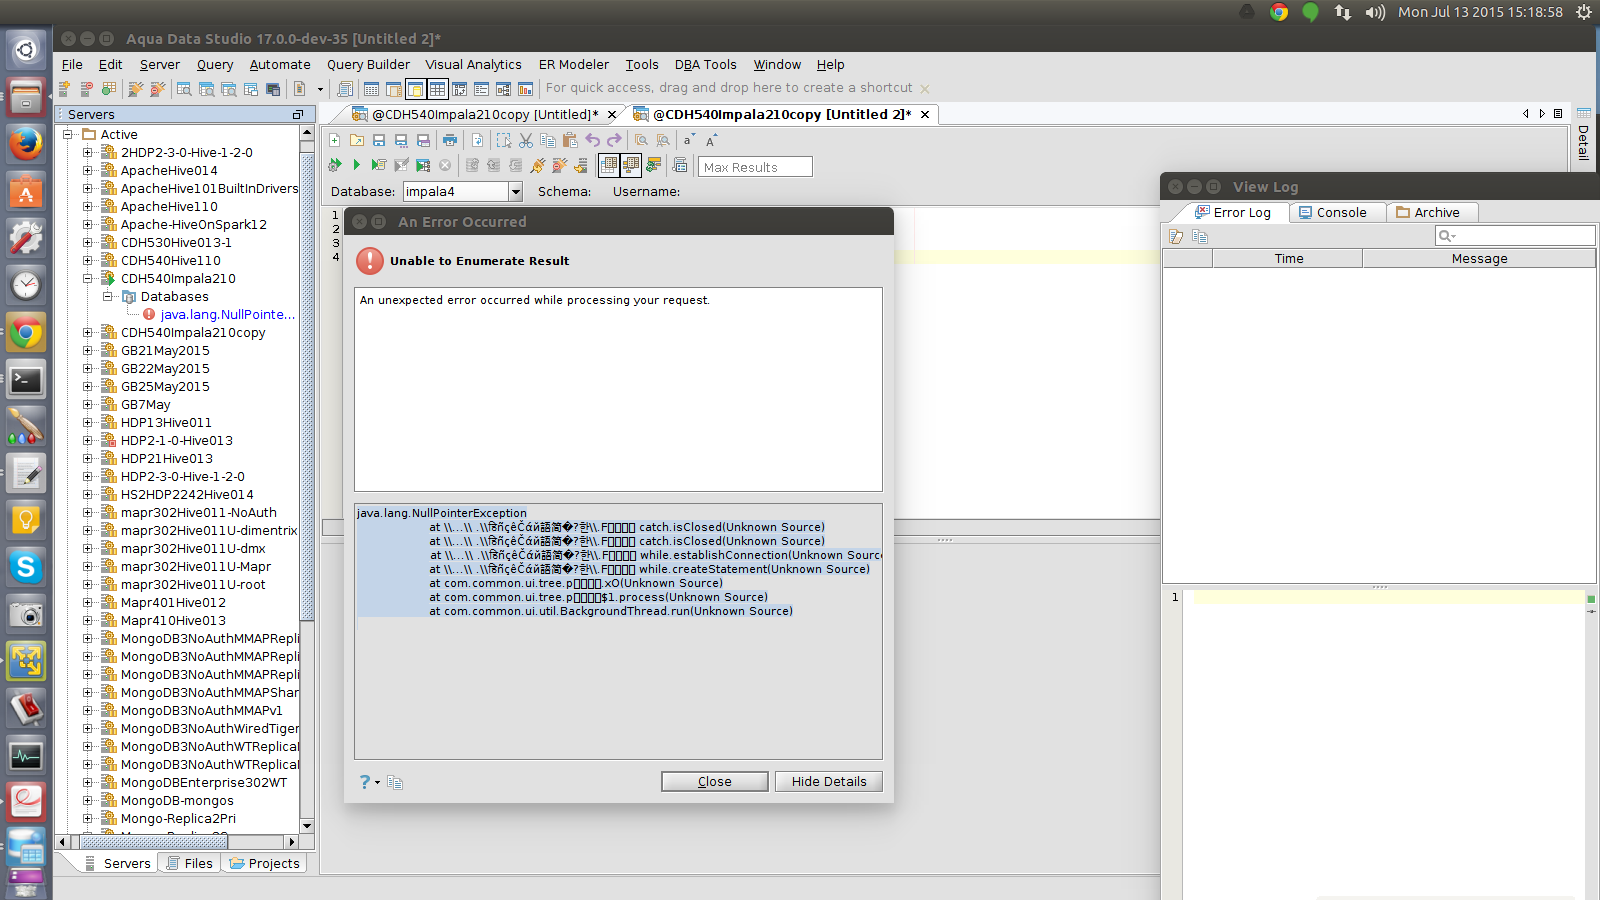The width and height of the screenshot is (1600, 900).
Task: Click the clear log eraser icon in View Log
Action: [x=1177, y=236]
